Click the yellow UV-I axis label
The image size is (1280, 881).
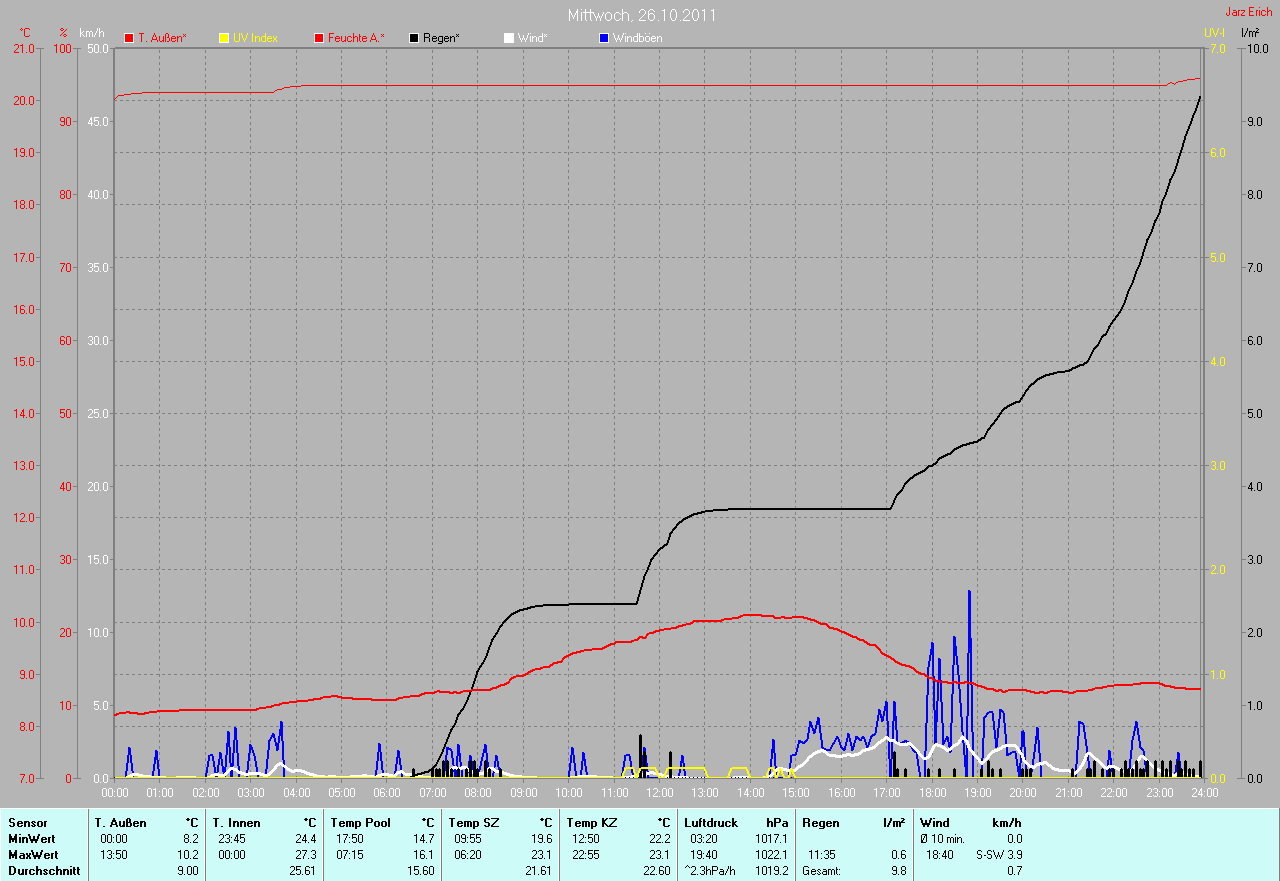click(1214, 33)
